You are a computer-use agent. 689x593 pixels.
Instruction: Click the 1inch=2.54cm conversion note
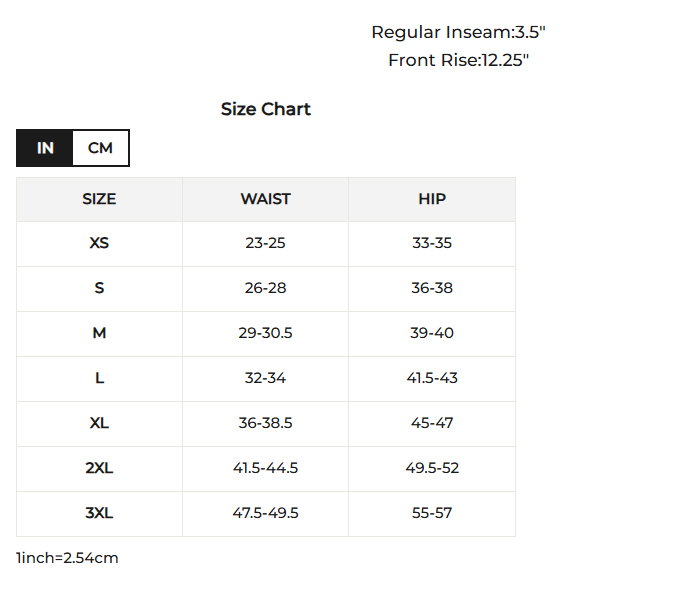(67, 558)
